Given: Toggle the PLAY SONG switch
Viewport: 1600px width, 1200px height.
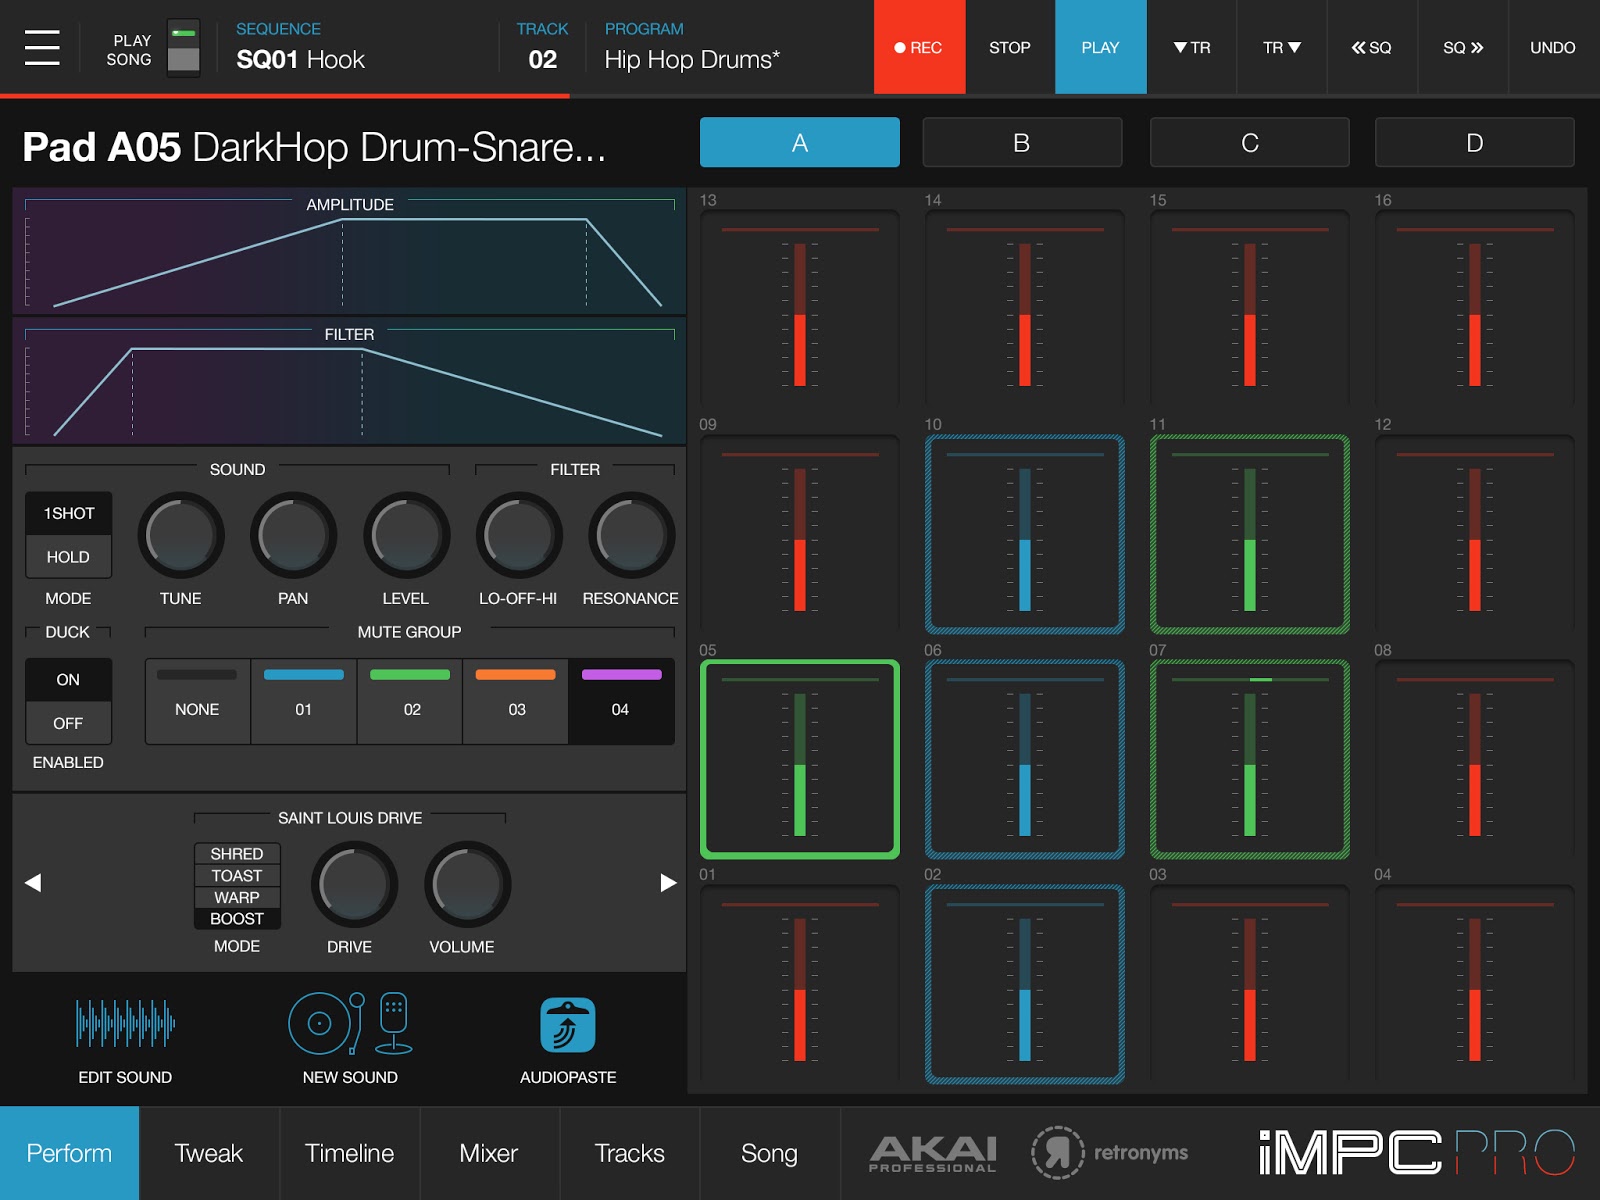Looking at the screenshot, I should click(184, 47).
